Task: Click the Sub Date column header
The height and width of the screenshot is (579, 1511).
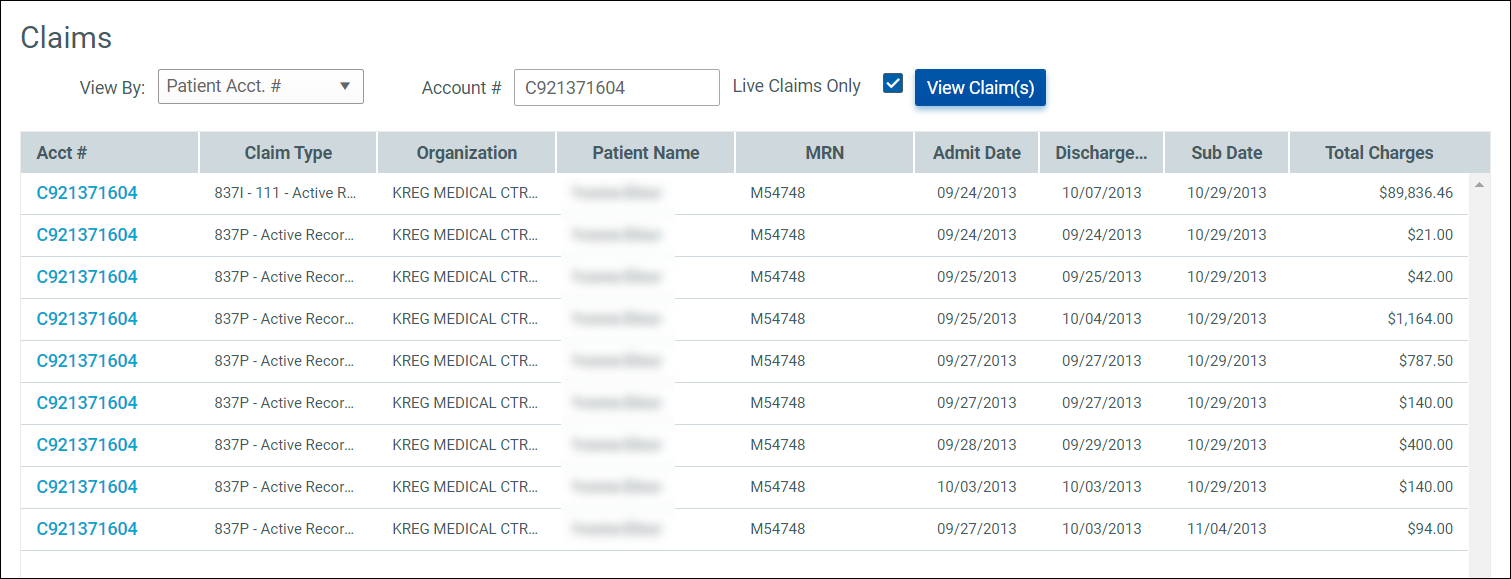Action: coord(1226,152)
